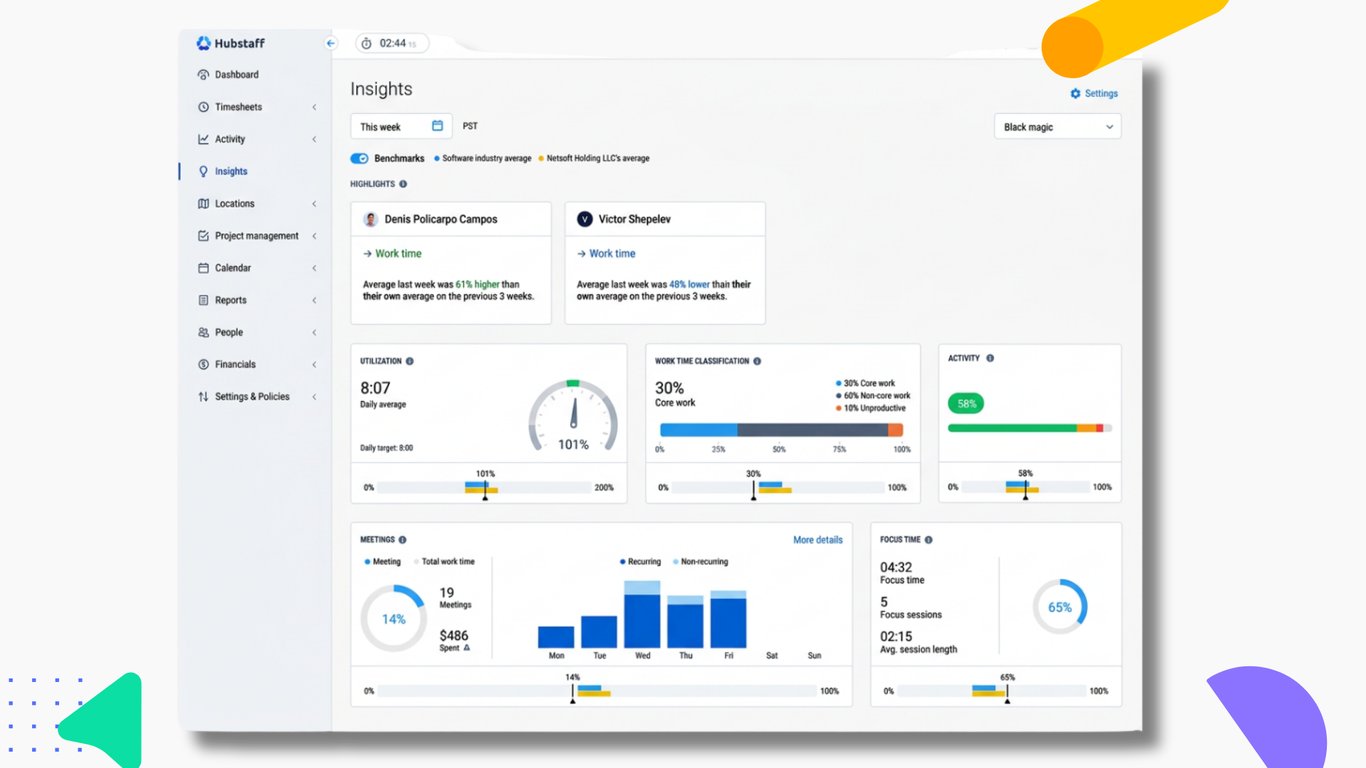Expand the Project management submenu chevron
The image size is (1366, 768).
(314, 236)
